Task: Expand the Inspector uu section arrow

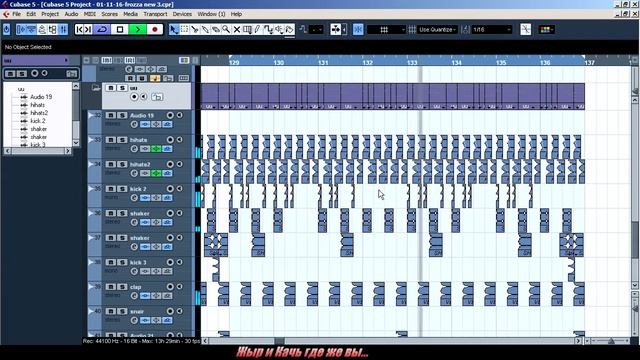Action: click(66, 60)
